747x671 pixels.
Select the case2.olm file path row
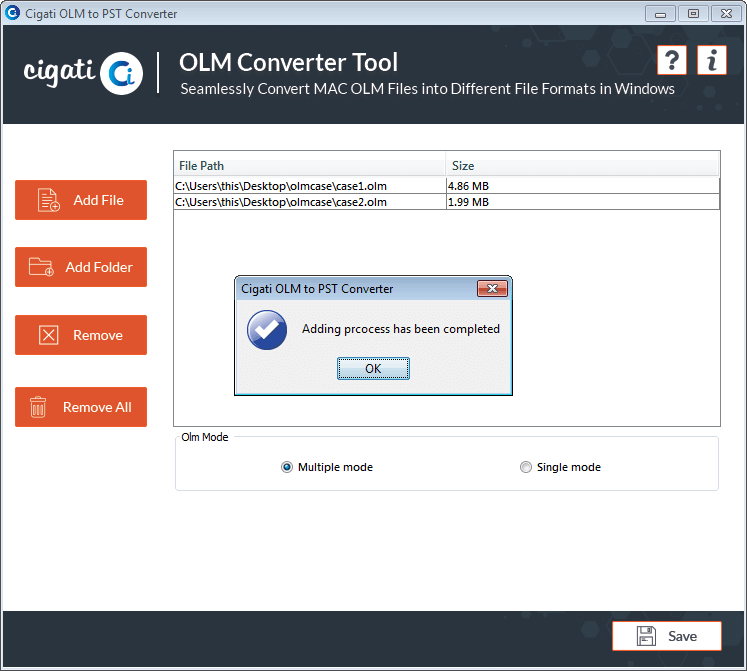(310, 202)
